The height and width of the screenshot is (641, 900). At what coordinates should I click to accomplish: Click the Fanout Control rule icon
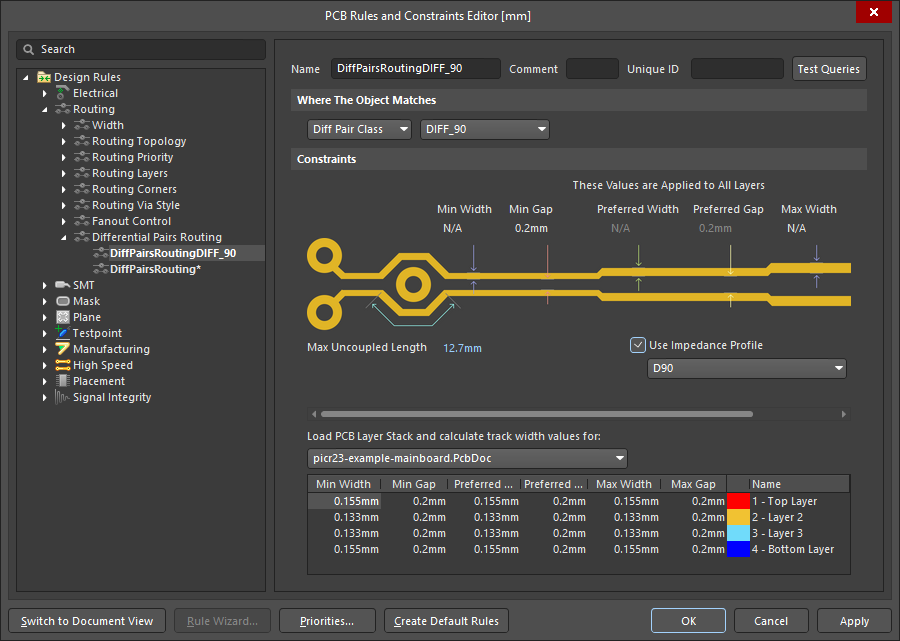coord(82,221)
